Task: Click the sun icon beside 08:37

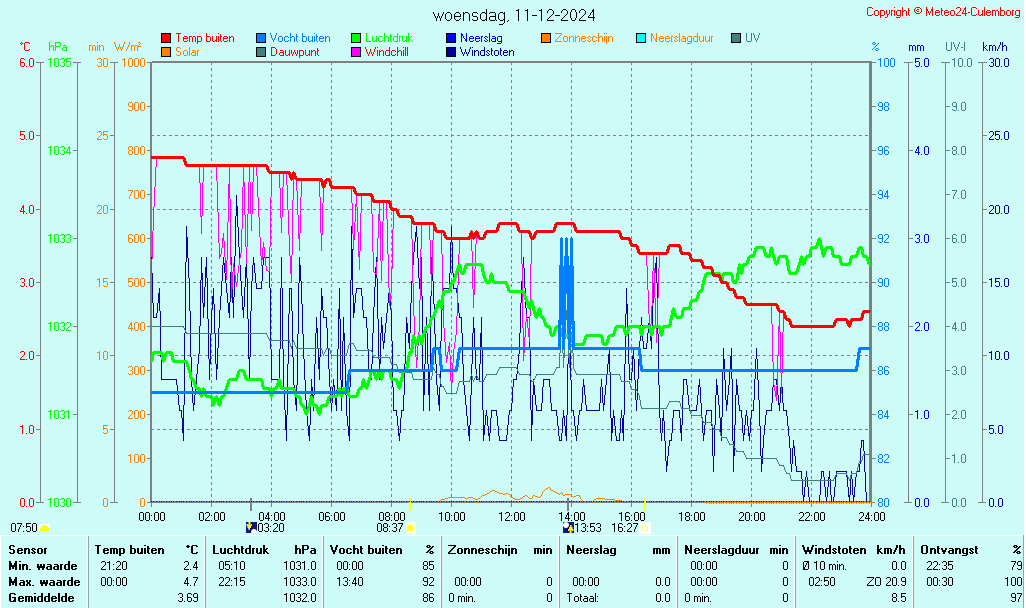Action: coord(410,528)
